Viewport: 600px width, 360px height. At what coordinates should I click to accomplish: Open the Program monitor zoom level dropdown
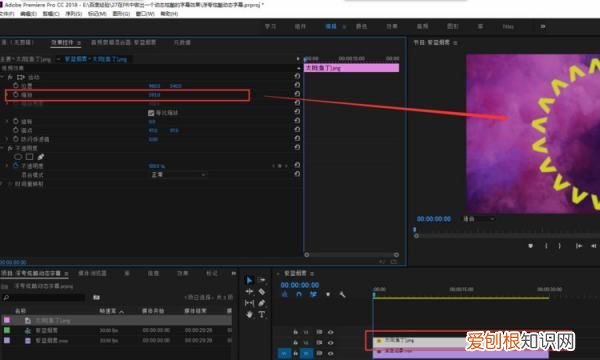478,219
